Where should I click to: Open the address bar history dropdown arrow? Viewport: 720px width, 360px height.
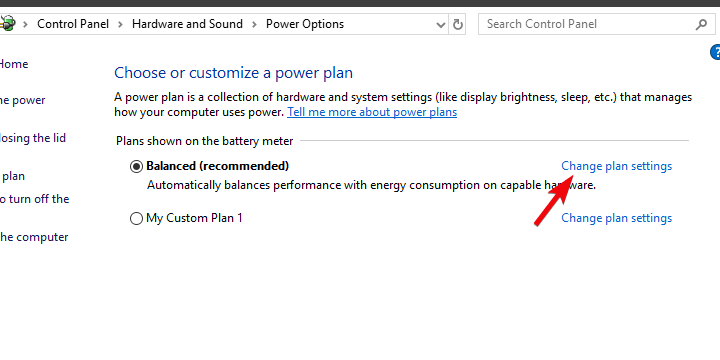440,25
